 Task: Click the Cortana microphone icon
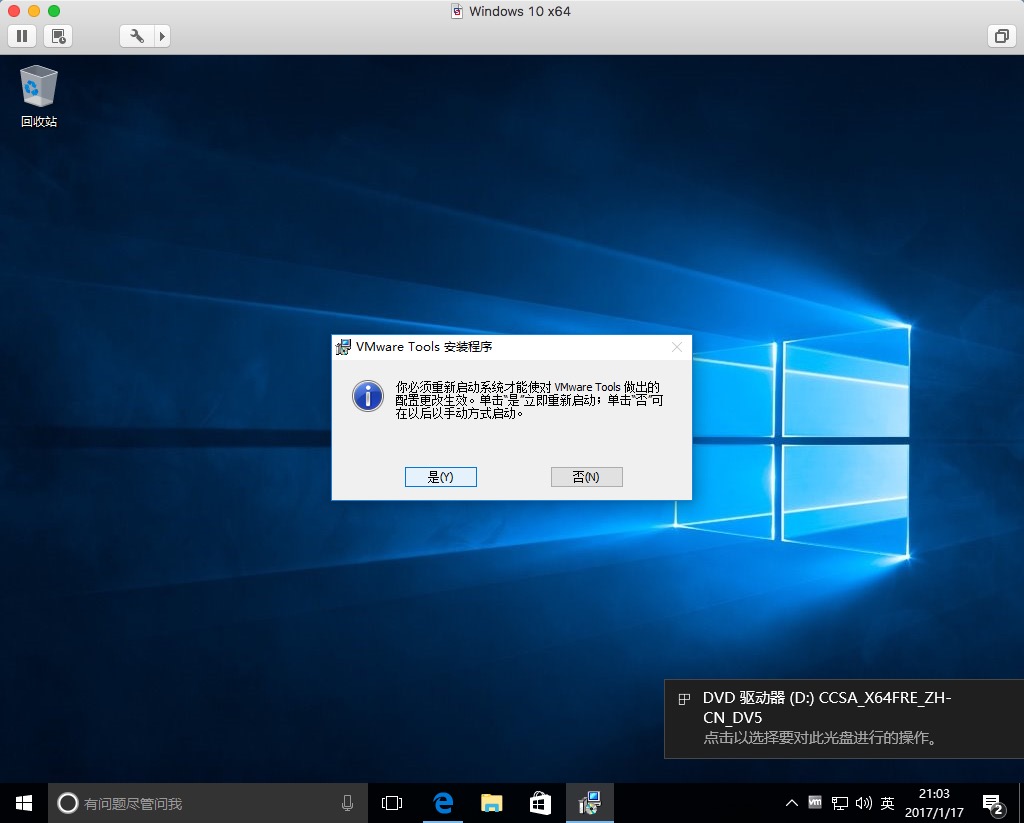[x=347, y=803]
